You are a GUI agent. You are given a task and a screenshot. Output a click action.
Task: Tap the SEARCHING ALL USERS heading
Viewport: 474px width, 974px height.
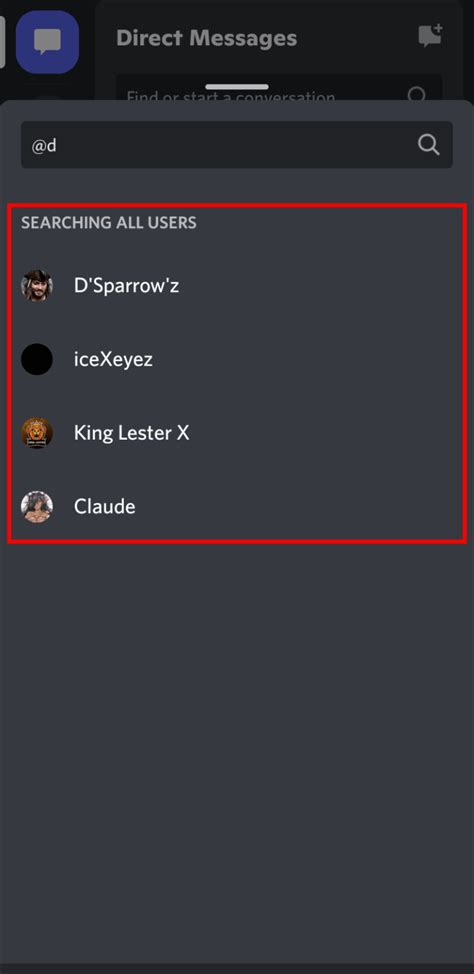109,222
